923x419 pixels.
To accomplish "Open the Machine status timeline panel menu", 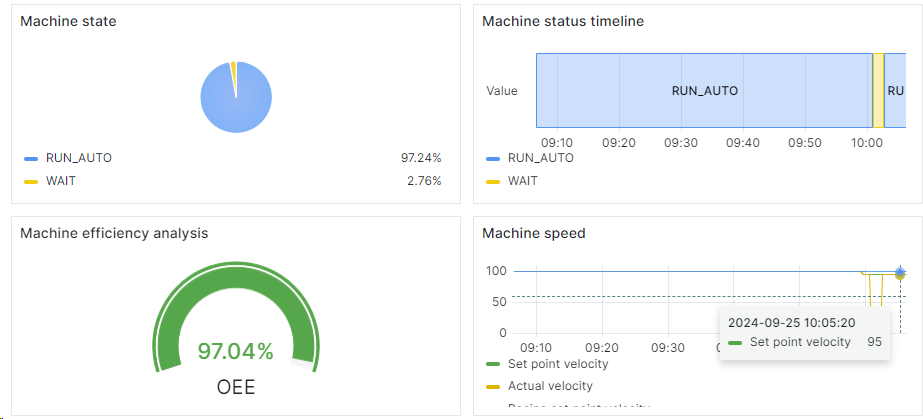I will [x=563, y=21].
